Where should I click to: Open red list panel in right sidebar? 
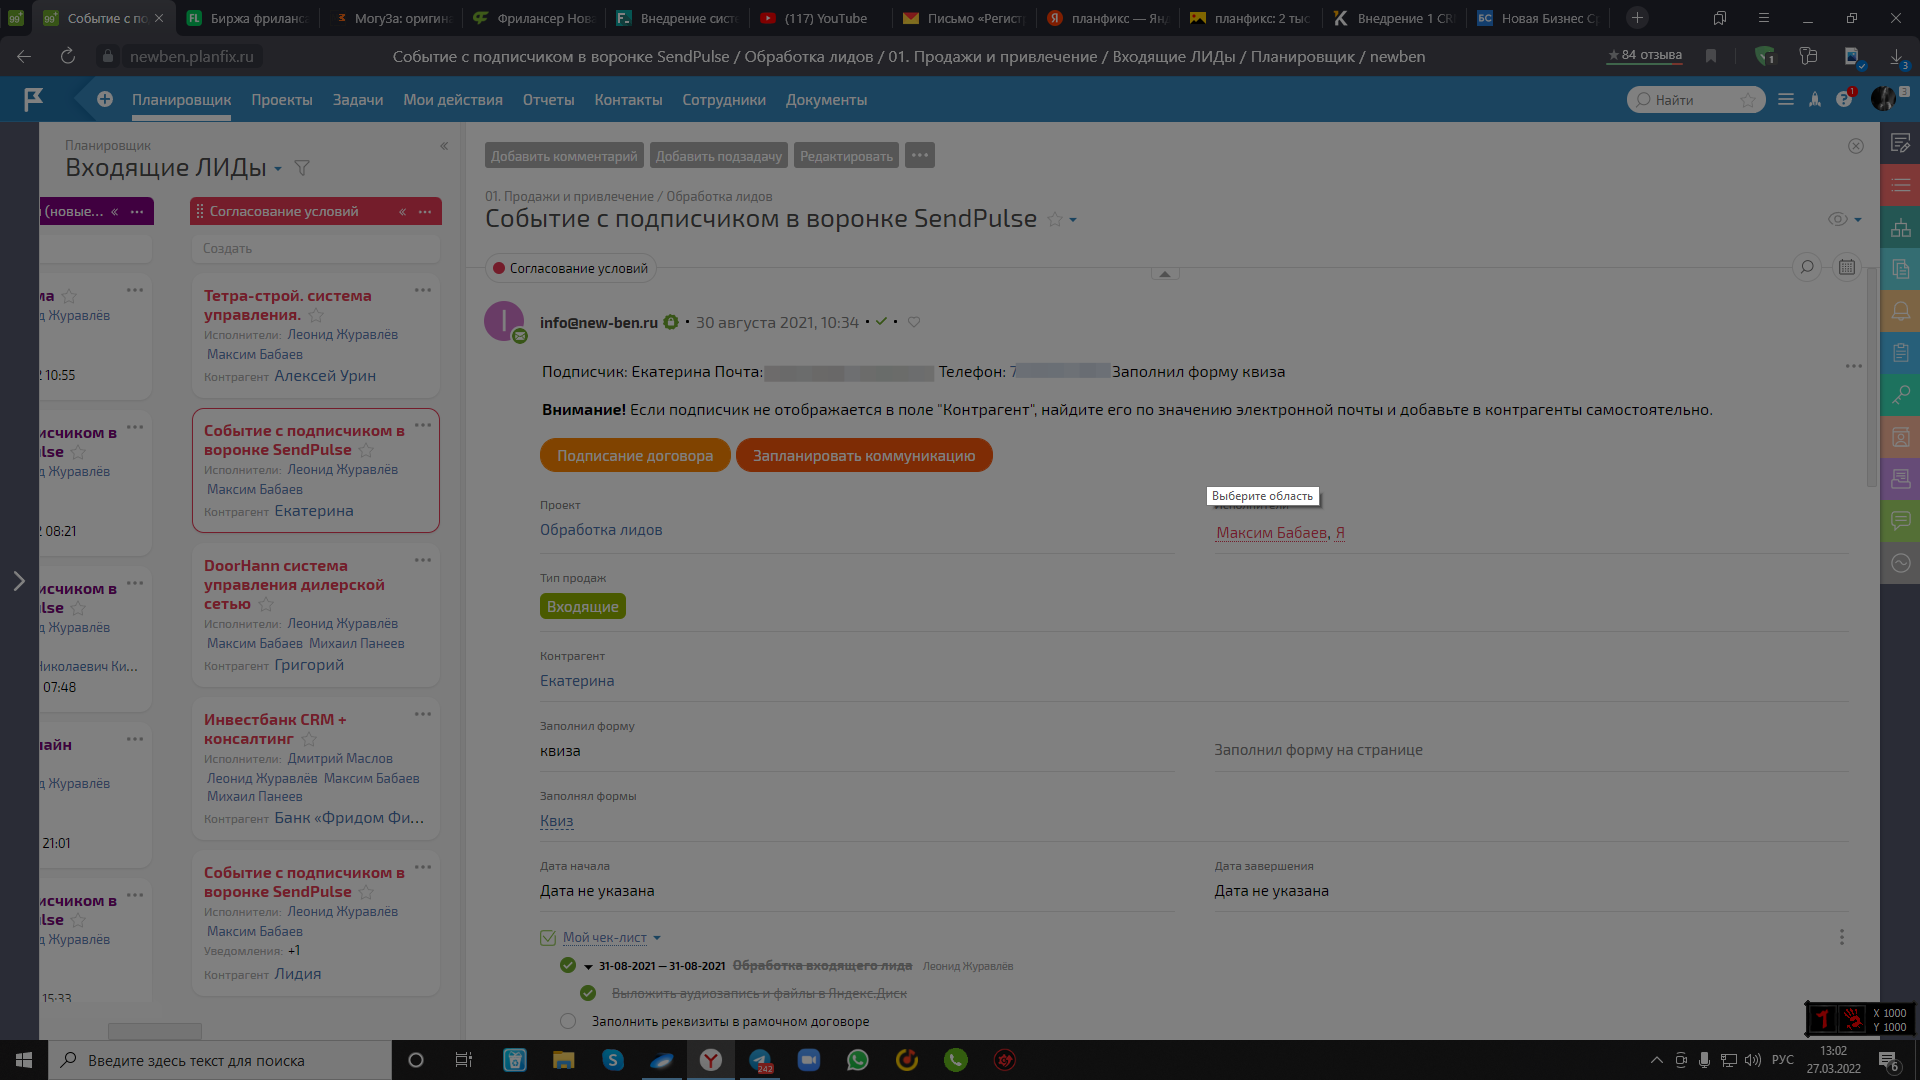pos(1900,185)
